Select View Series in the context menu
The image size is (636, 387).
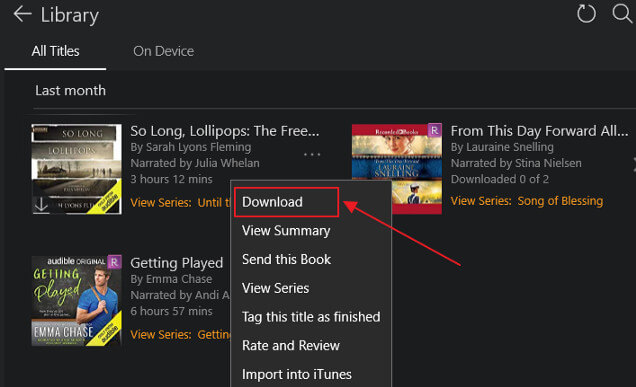click(x=275, y=288)
